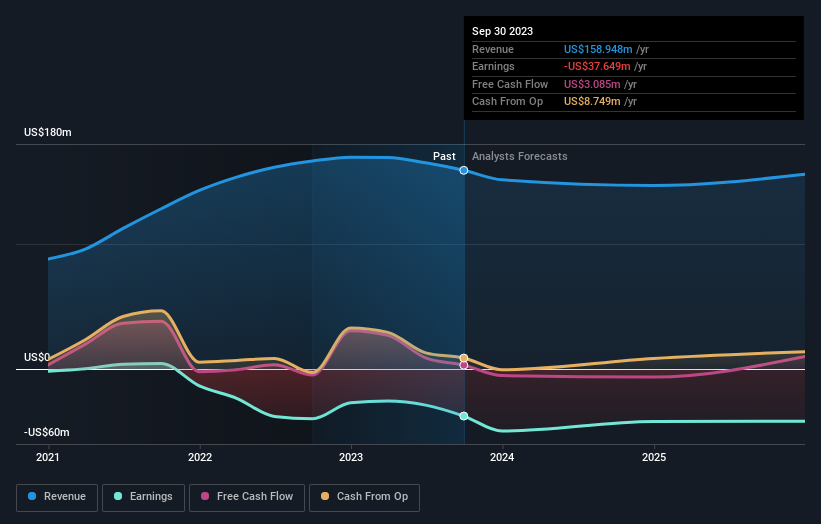The width and height of the screenshot is (821, 524).
Task: Click the teal dot in Earnings legend
Action: click(x=118, y=496)
